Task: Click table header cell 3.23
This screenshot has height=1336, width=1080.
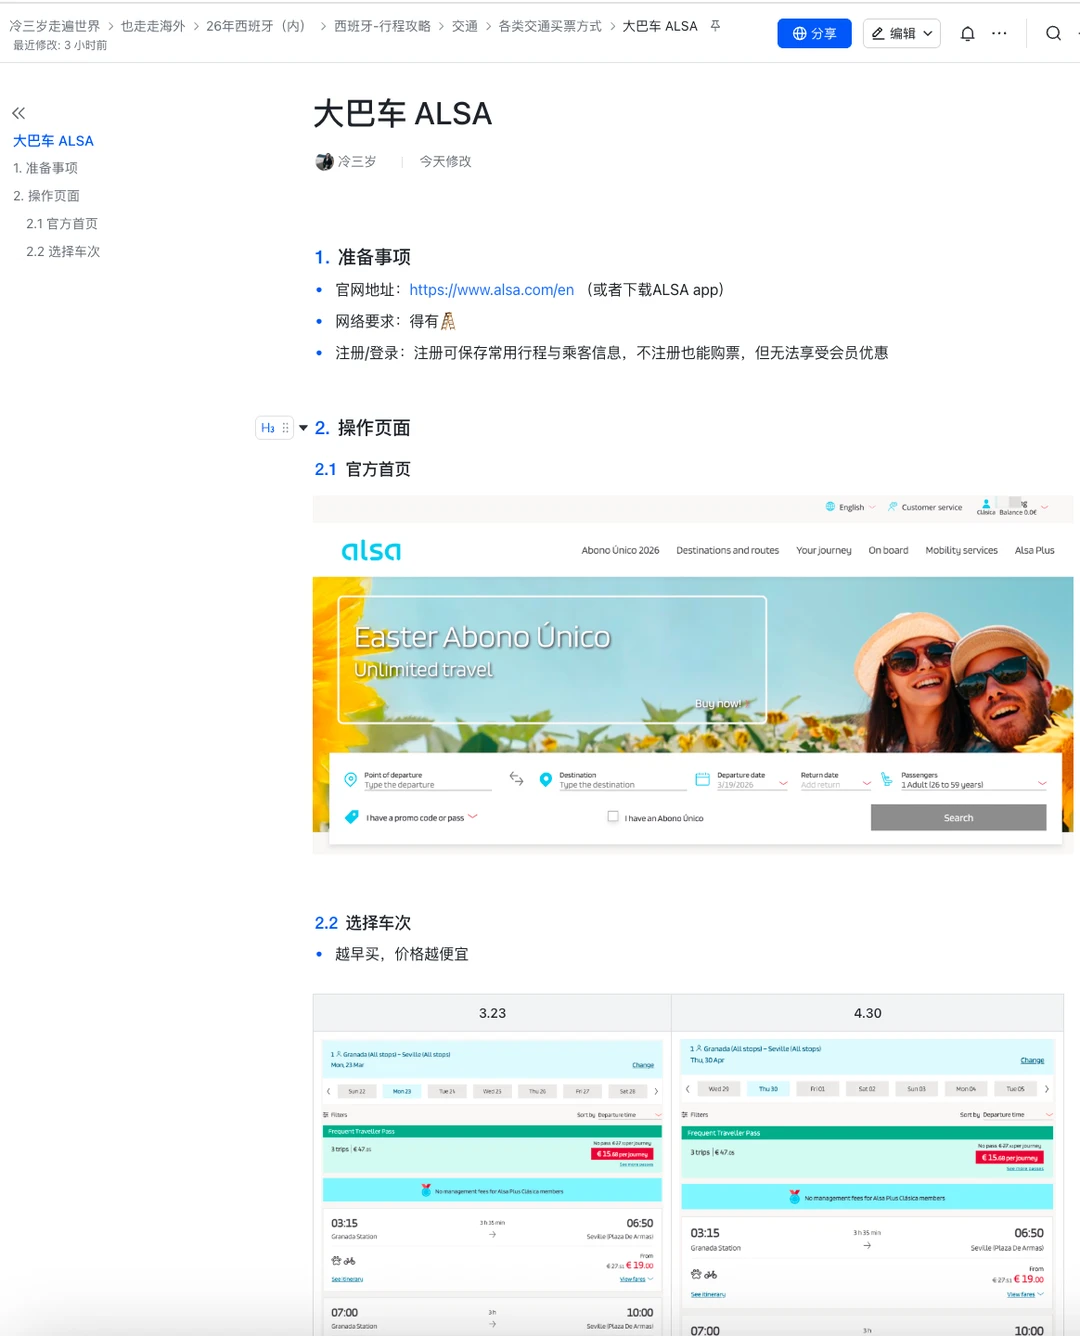Action: [492, 1013]
